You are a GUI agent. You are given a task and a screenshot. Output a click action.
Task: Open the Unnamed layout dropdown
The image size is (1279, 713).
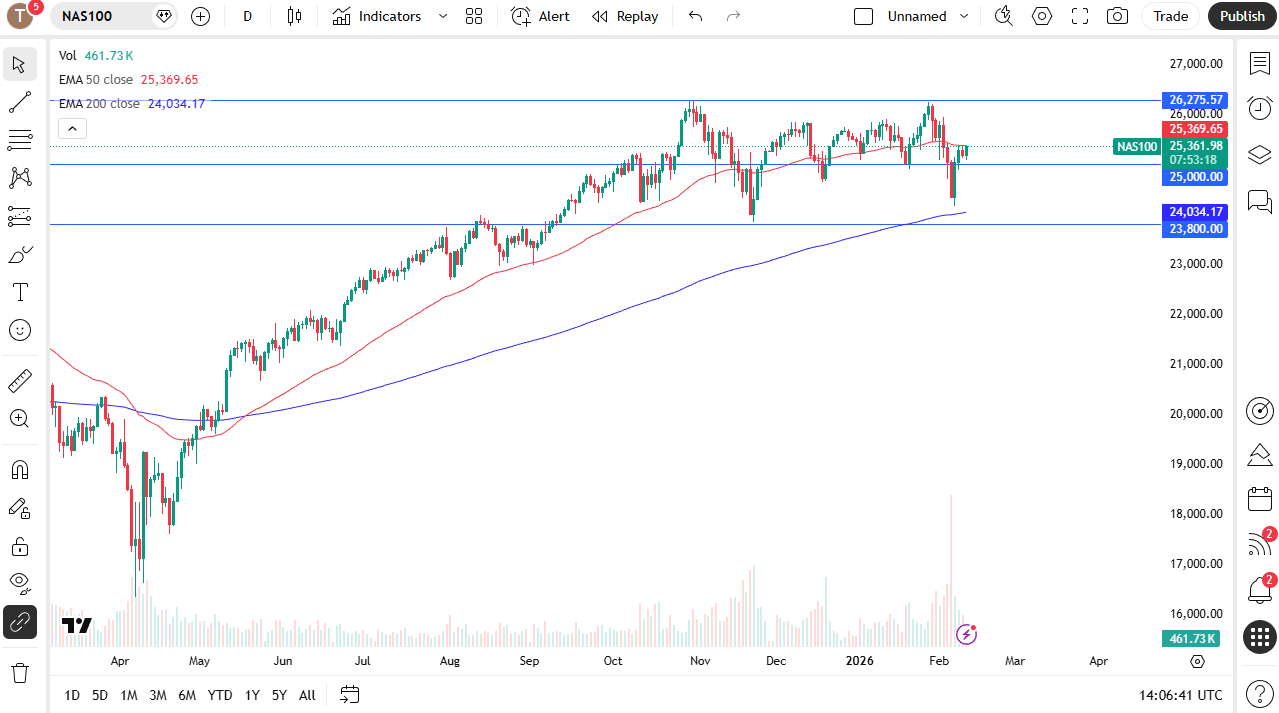coord(928,16)
